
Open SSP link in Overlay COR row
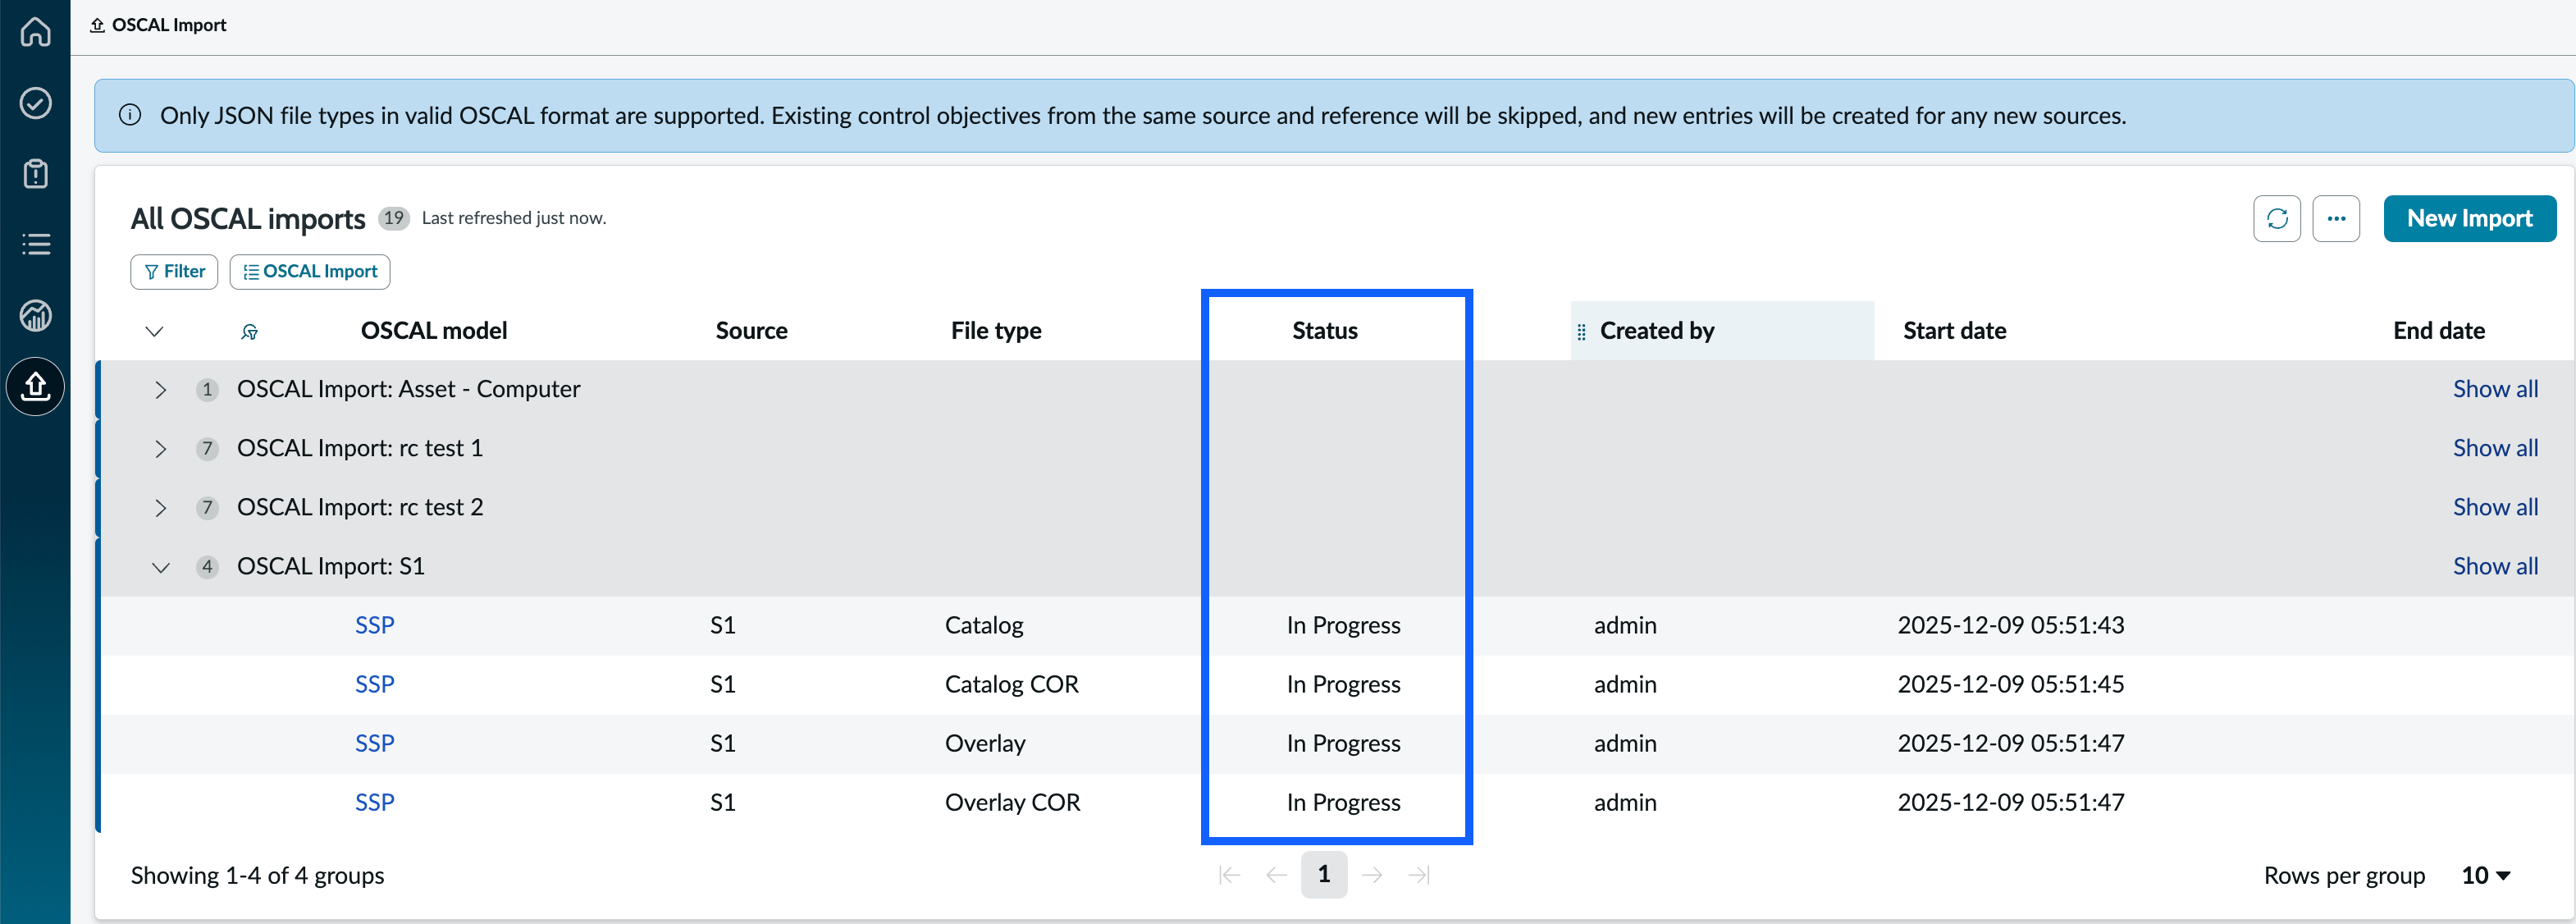click(x=374, y=802)
